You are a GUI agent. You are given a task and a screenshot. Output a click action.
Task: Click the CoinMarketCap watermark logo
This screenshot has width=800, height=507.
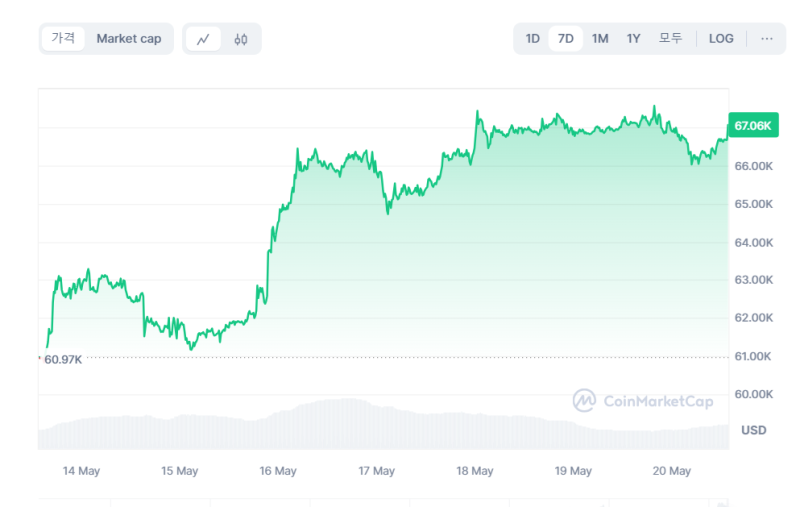click(643, 401)
